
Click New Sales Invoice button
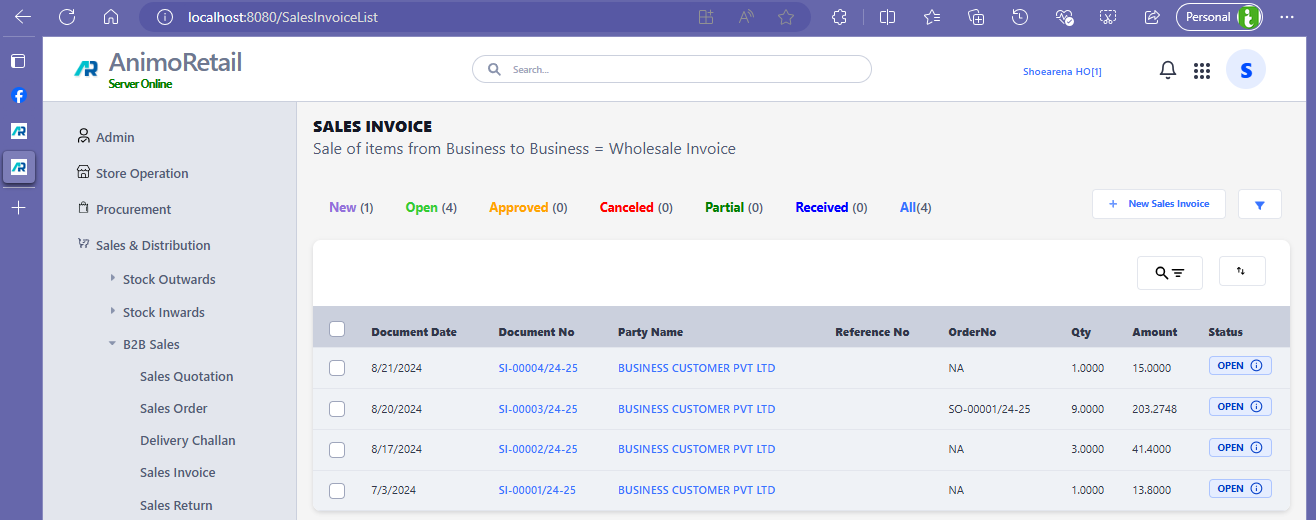[x=1158, y=204]
